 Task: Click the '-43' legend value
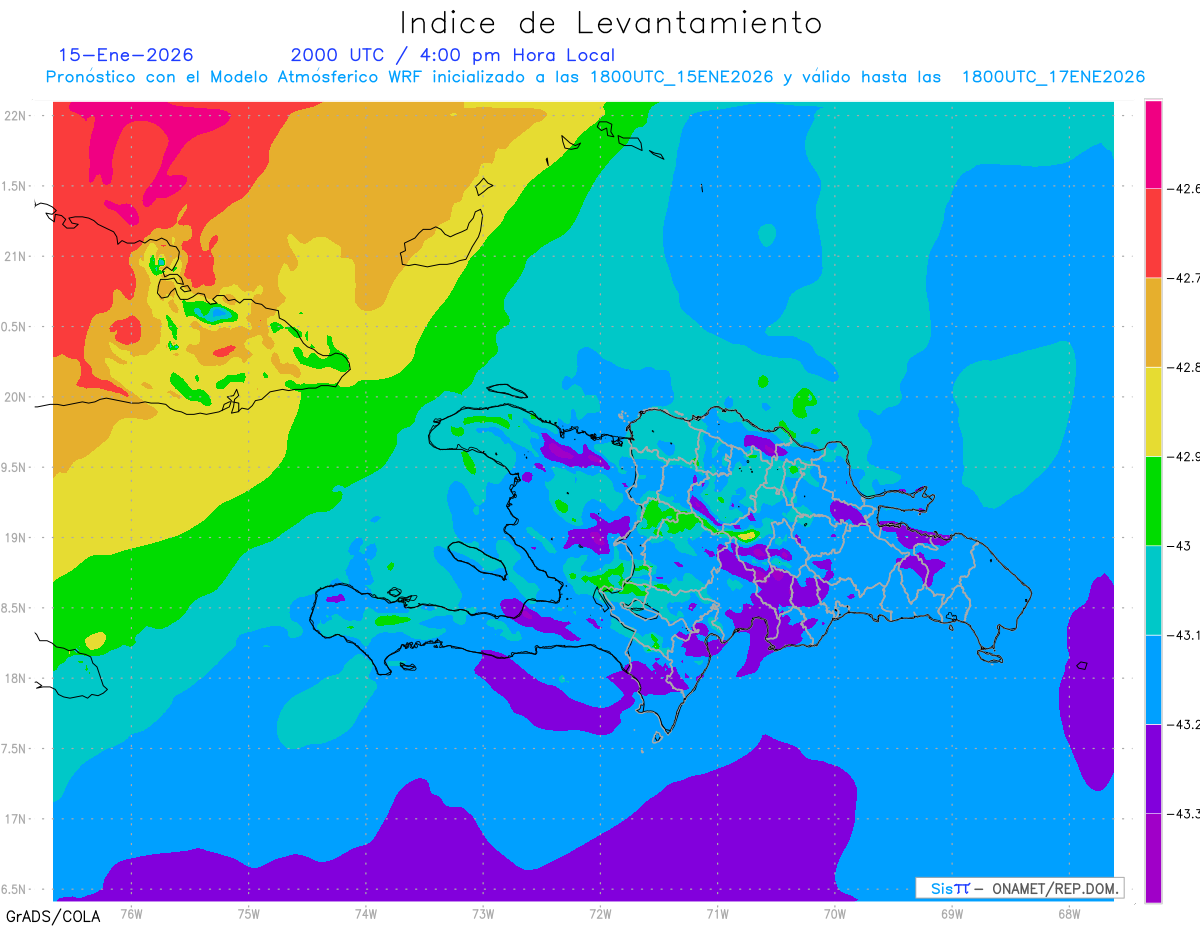pos(1180,546)
